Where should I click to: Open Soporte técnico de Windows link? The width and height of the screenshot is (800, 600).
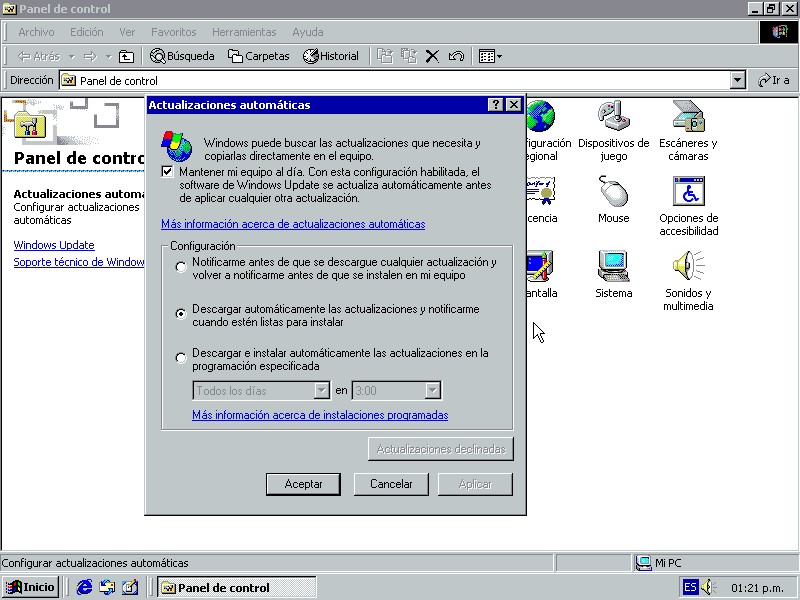point(79,262)
